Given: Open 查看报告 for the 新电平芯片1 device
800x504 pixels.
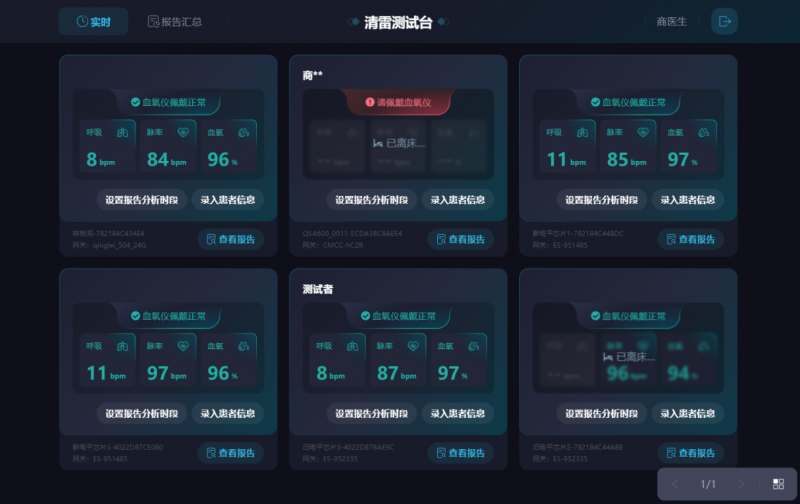Looking at the screenshot, I should point(690,239).
